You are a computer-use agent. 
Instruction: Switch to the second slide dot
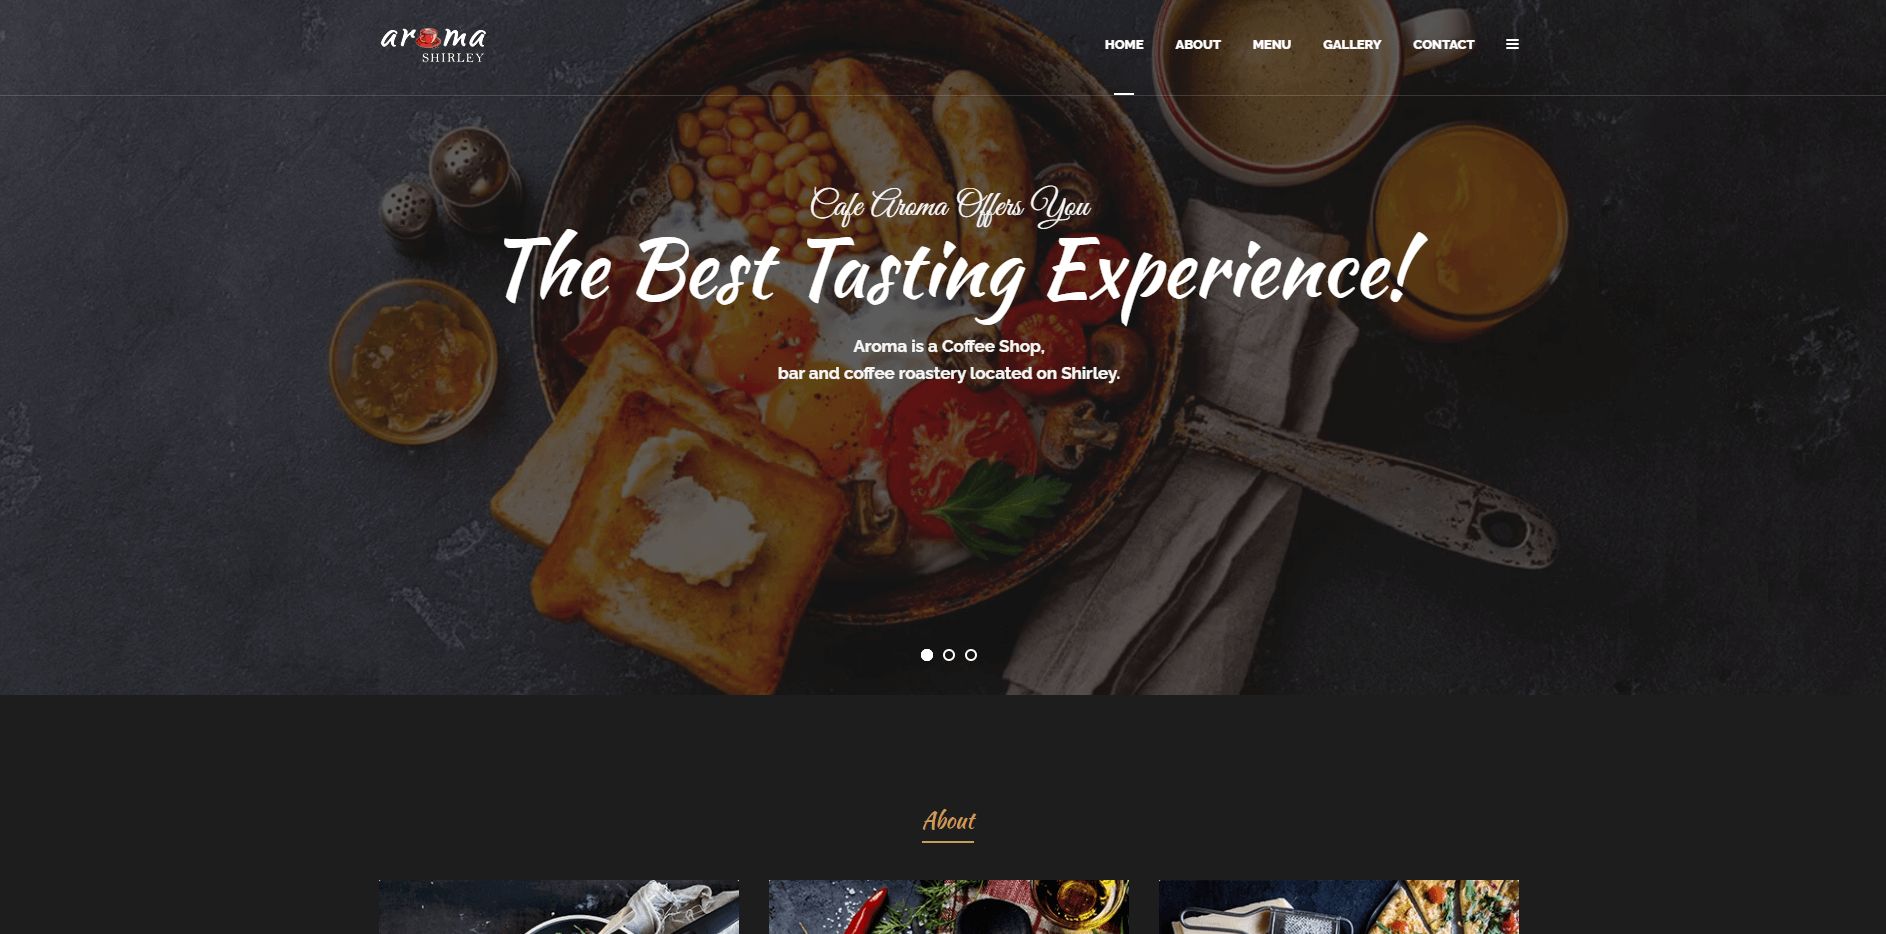949,655
